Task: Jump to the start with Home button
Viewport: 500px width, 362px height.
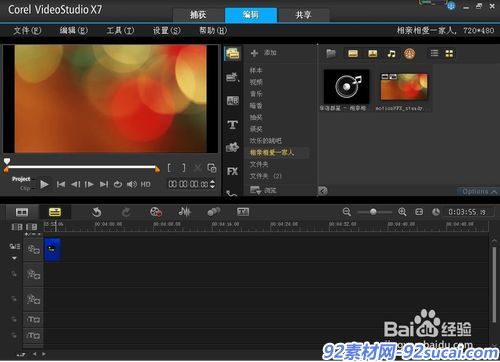Action: [61, 184]
